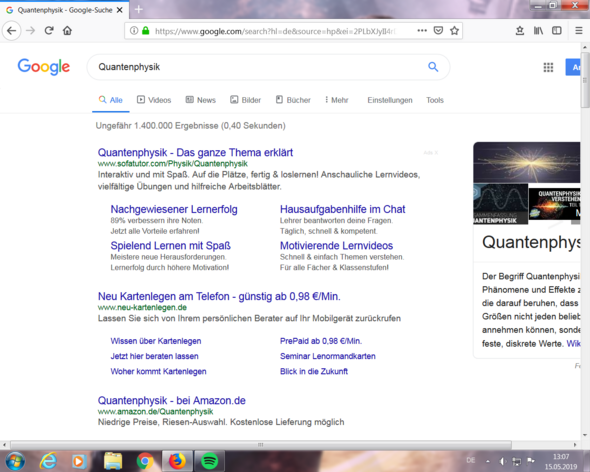The width and height of the screenshot is (590, 472).
Task: Switch to the Bücher tab
Action: pos(293,100)
